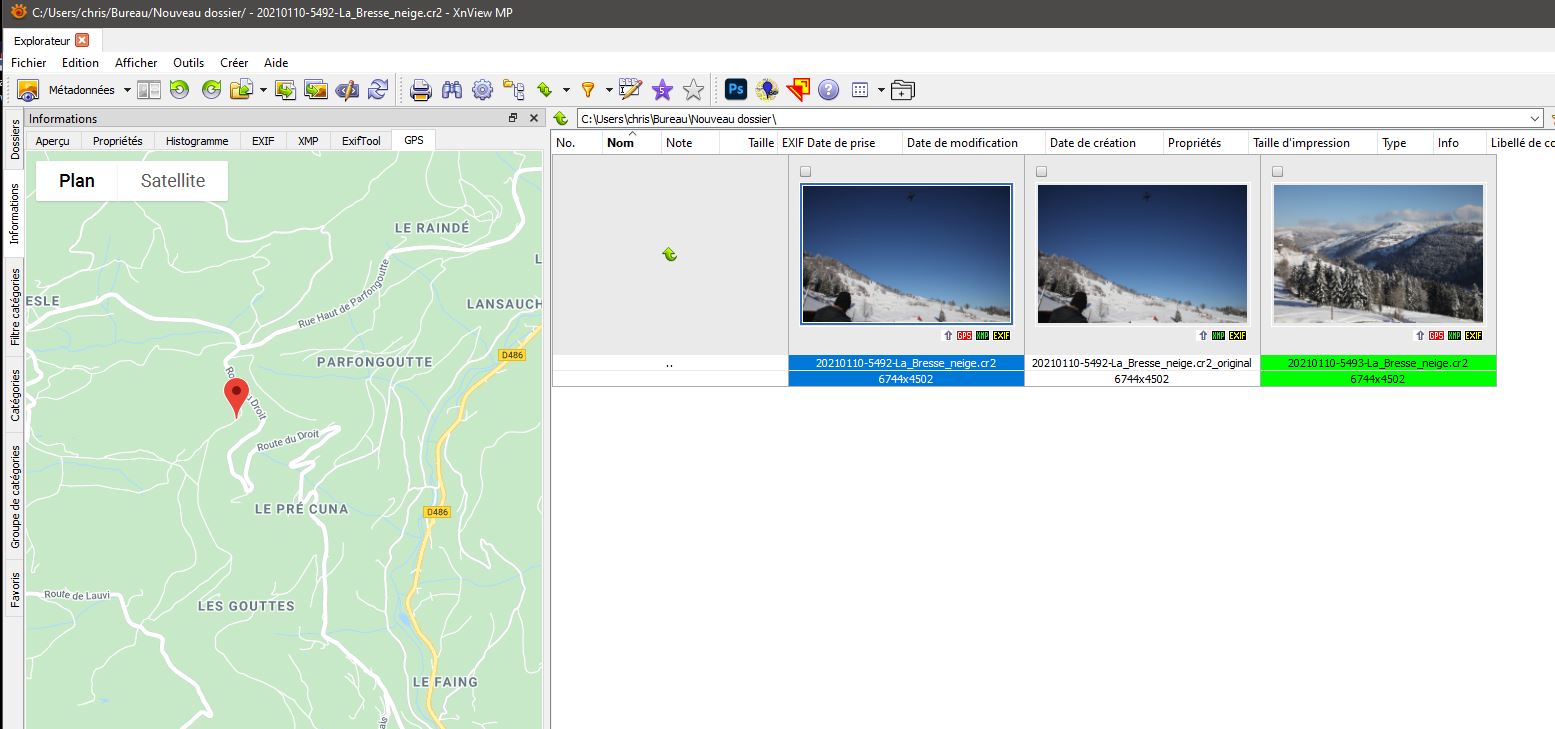Click the purple star rating icon
Screen dimensions: 1555x729
pos(661,90)
